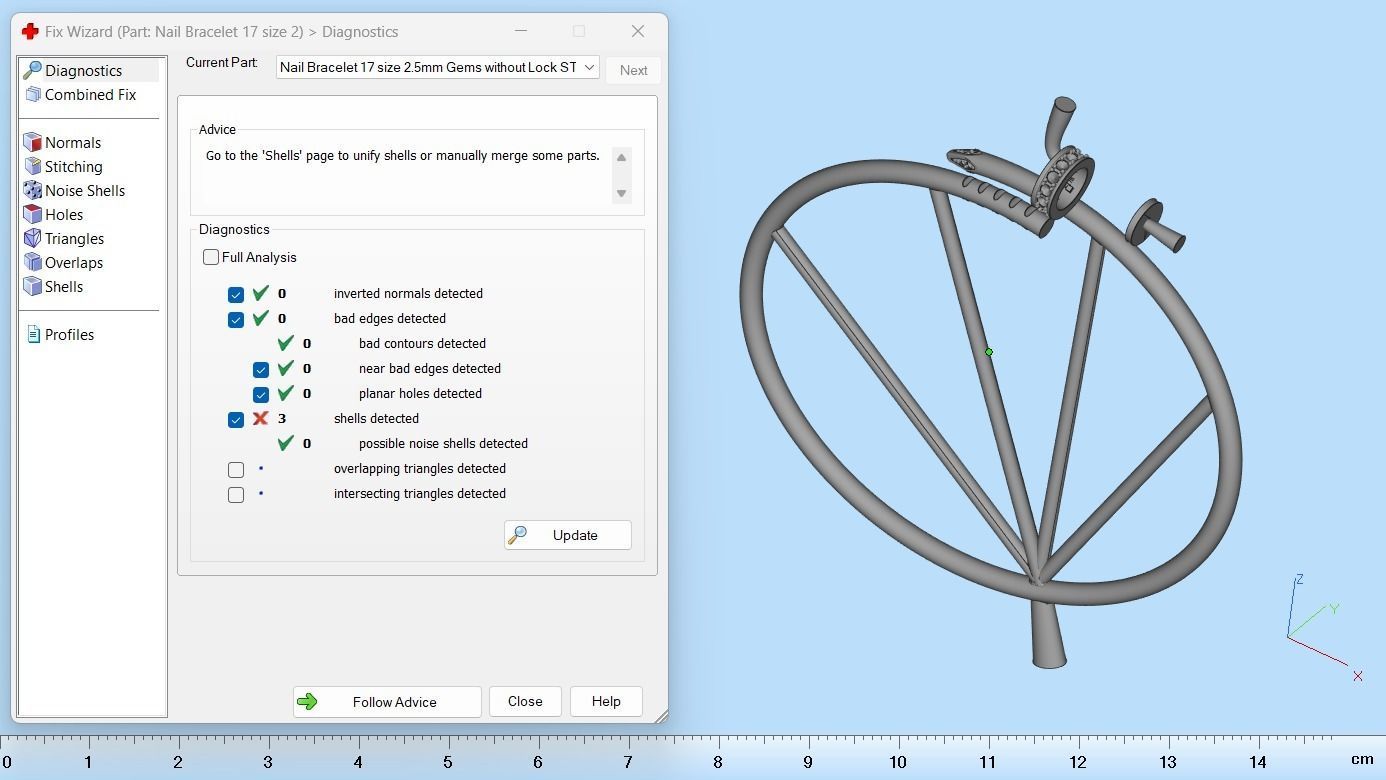Open the Combined Fix page
Viewport: 1386px width, 780px height.
[90, 94]
